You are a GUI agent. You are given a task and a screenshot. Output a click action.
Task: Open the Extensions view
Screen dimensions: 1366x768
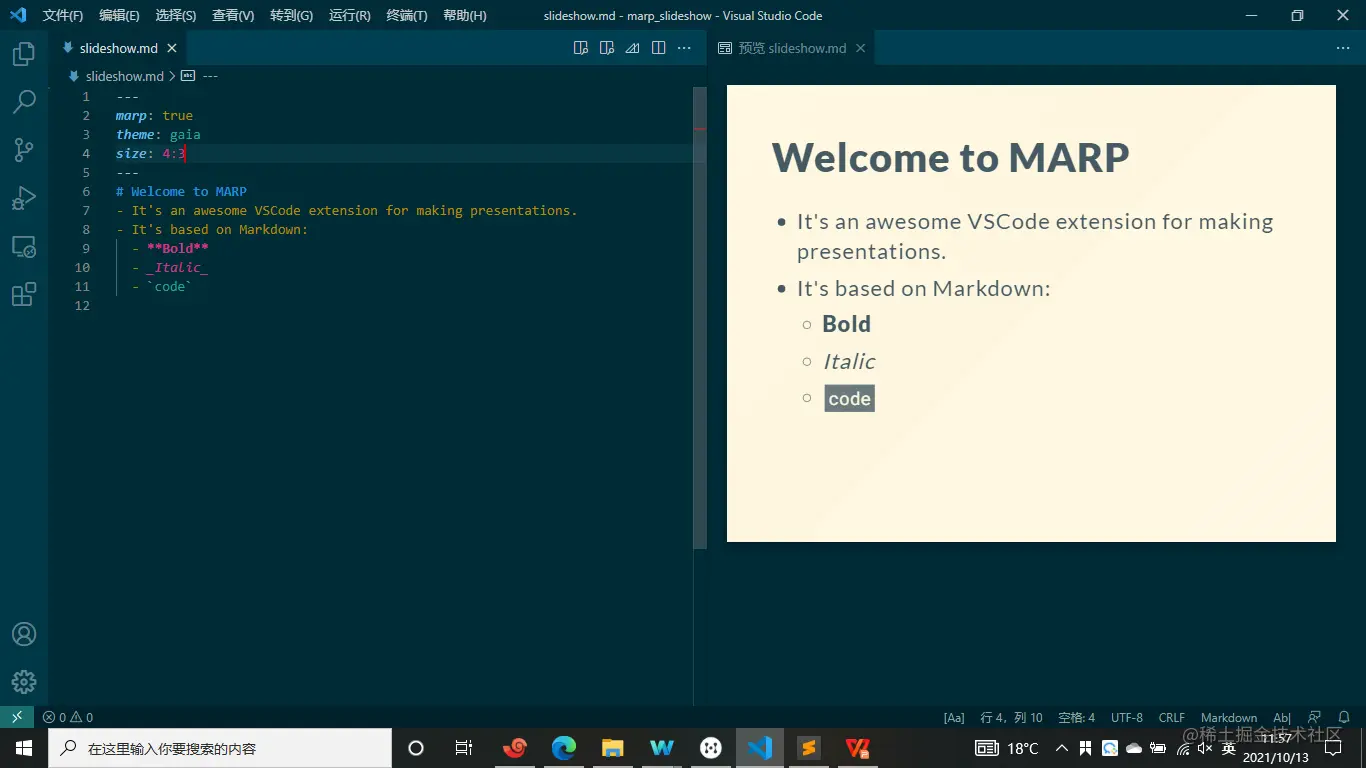[x=24, y=294]
